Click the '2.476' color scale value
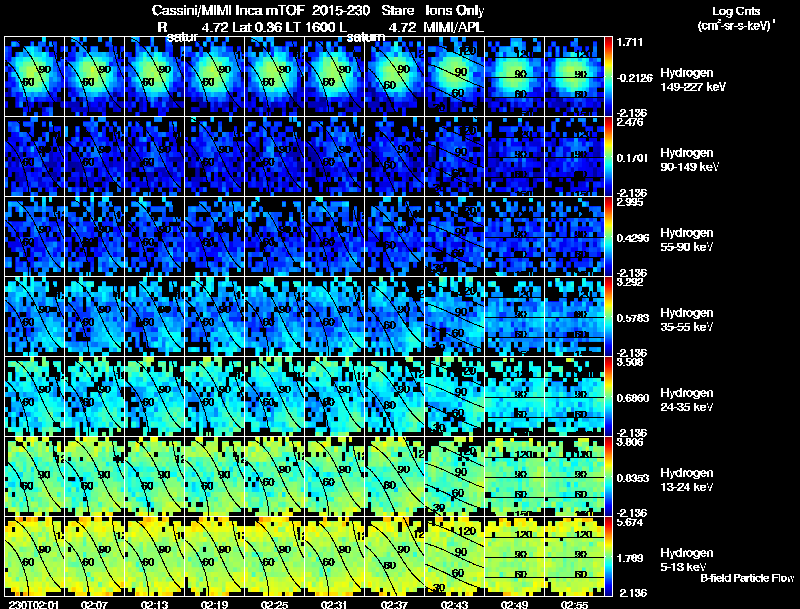 (x=630, y=122)
